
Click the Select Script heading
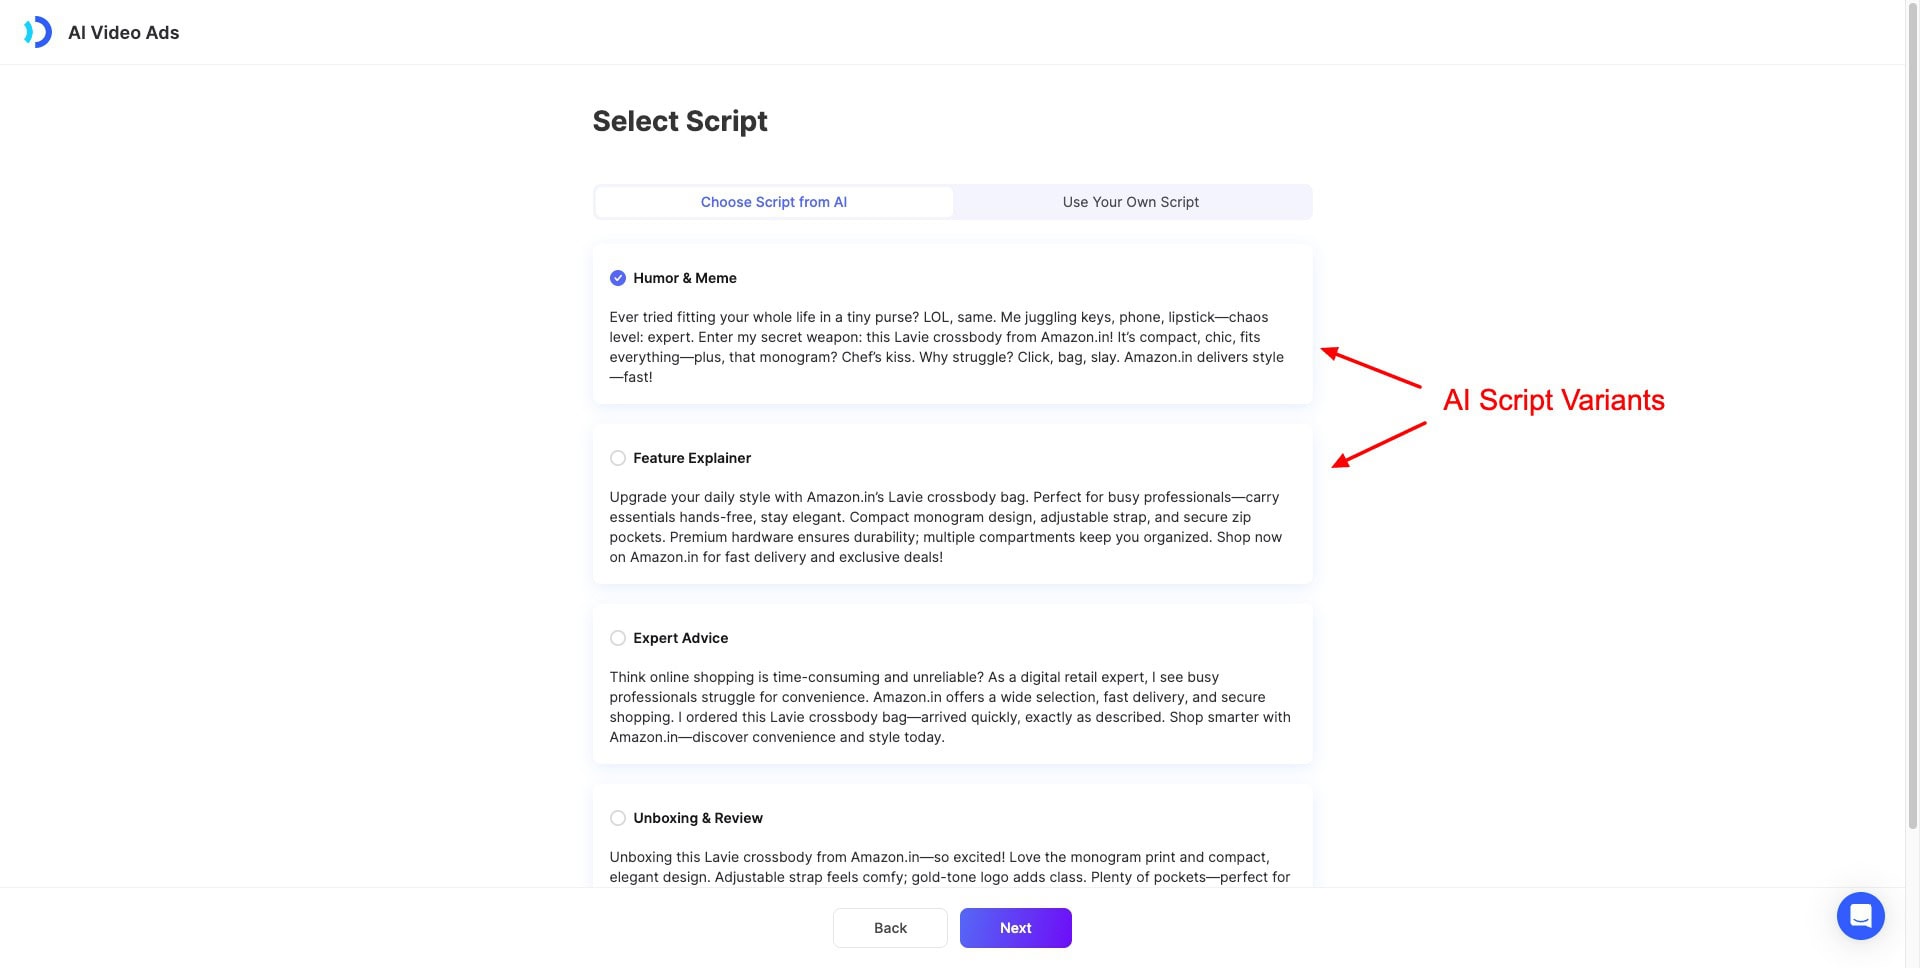pyautogui.click(x=680, y=121)
